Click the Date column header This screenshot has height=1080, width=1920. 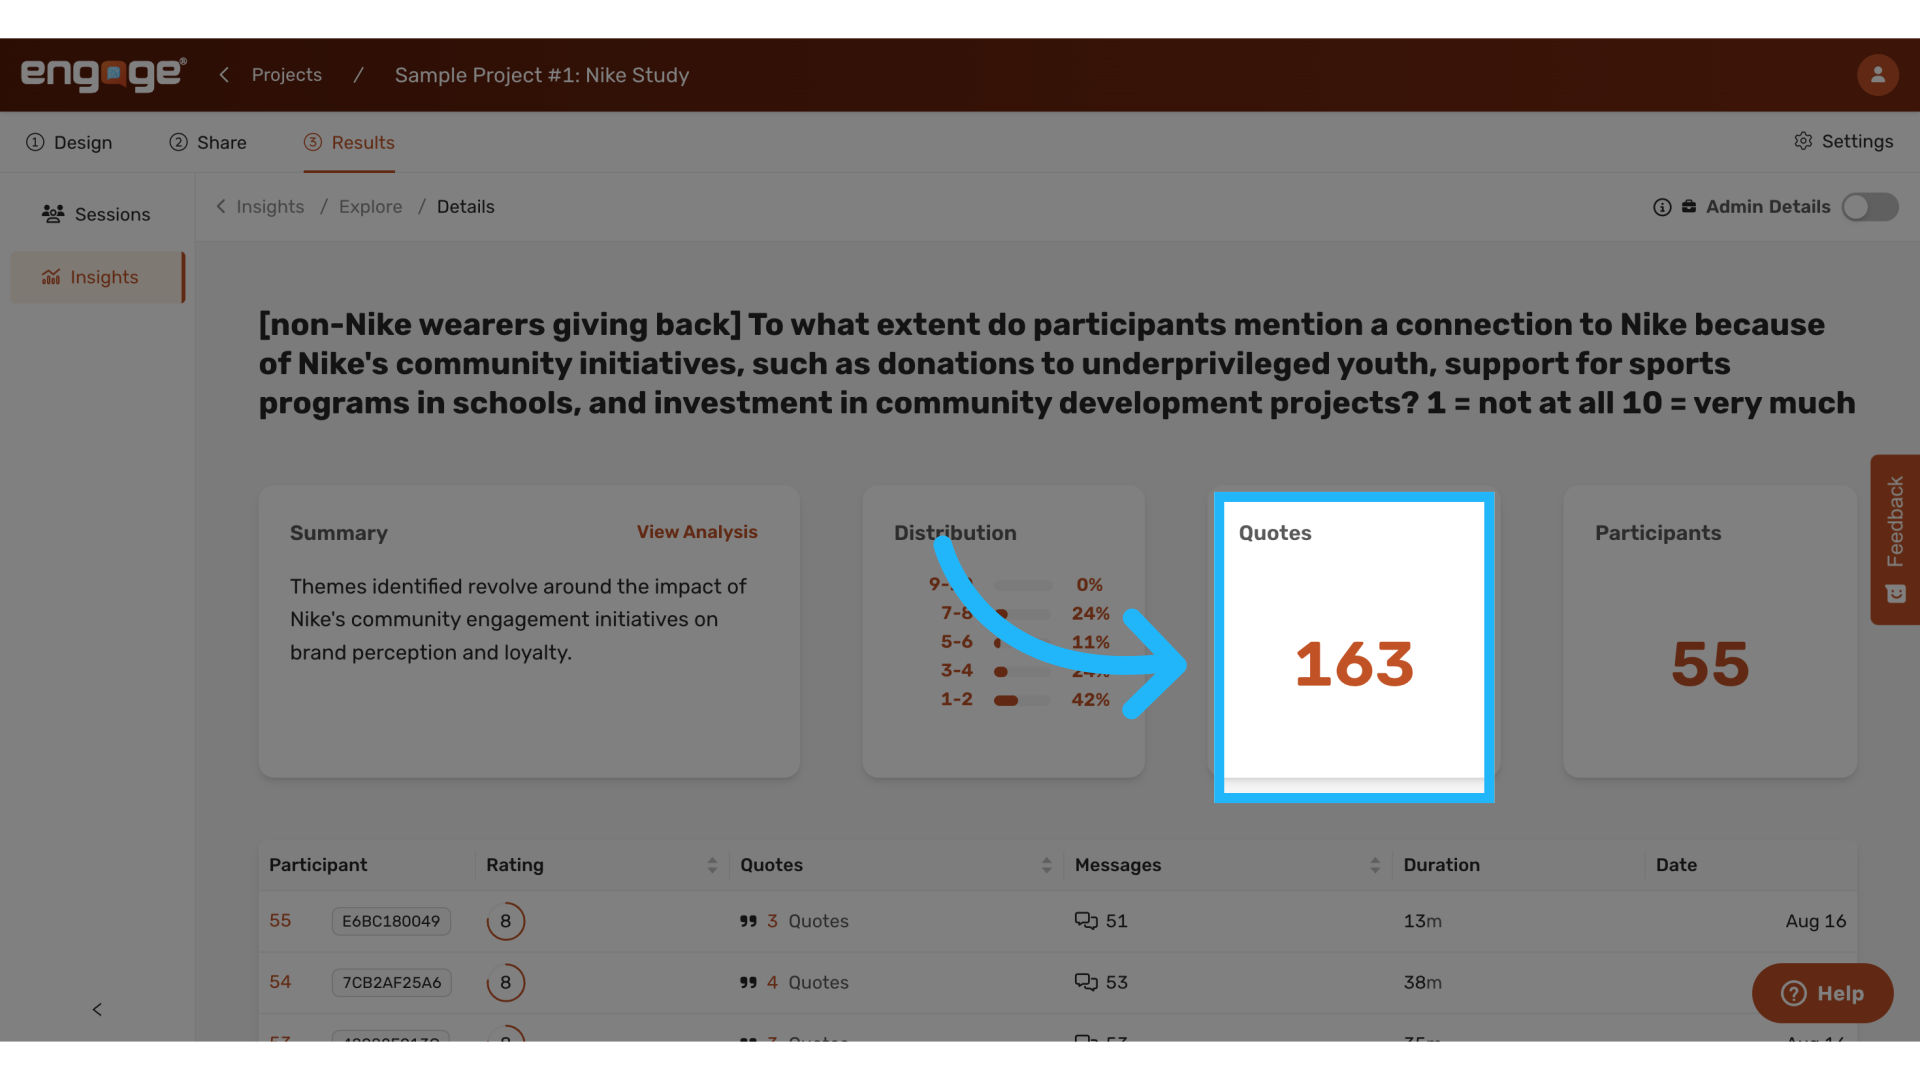(x=1676, y=865)
